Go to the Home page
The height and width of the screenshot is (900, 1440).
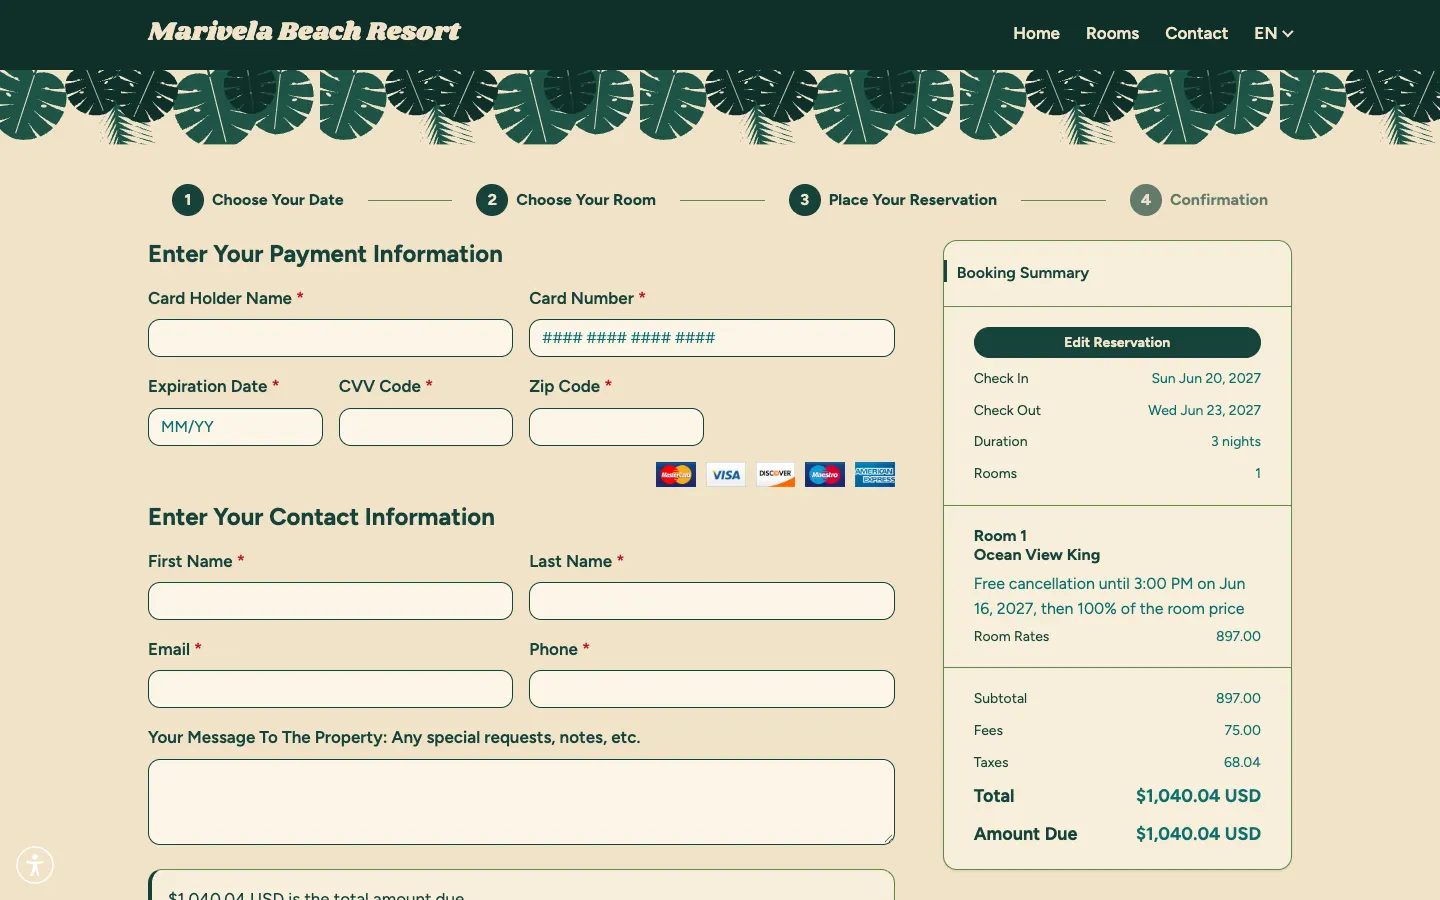pos(1036,33)
